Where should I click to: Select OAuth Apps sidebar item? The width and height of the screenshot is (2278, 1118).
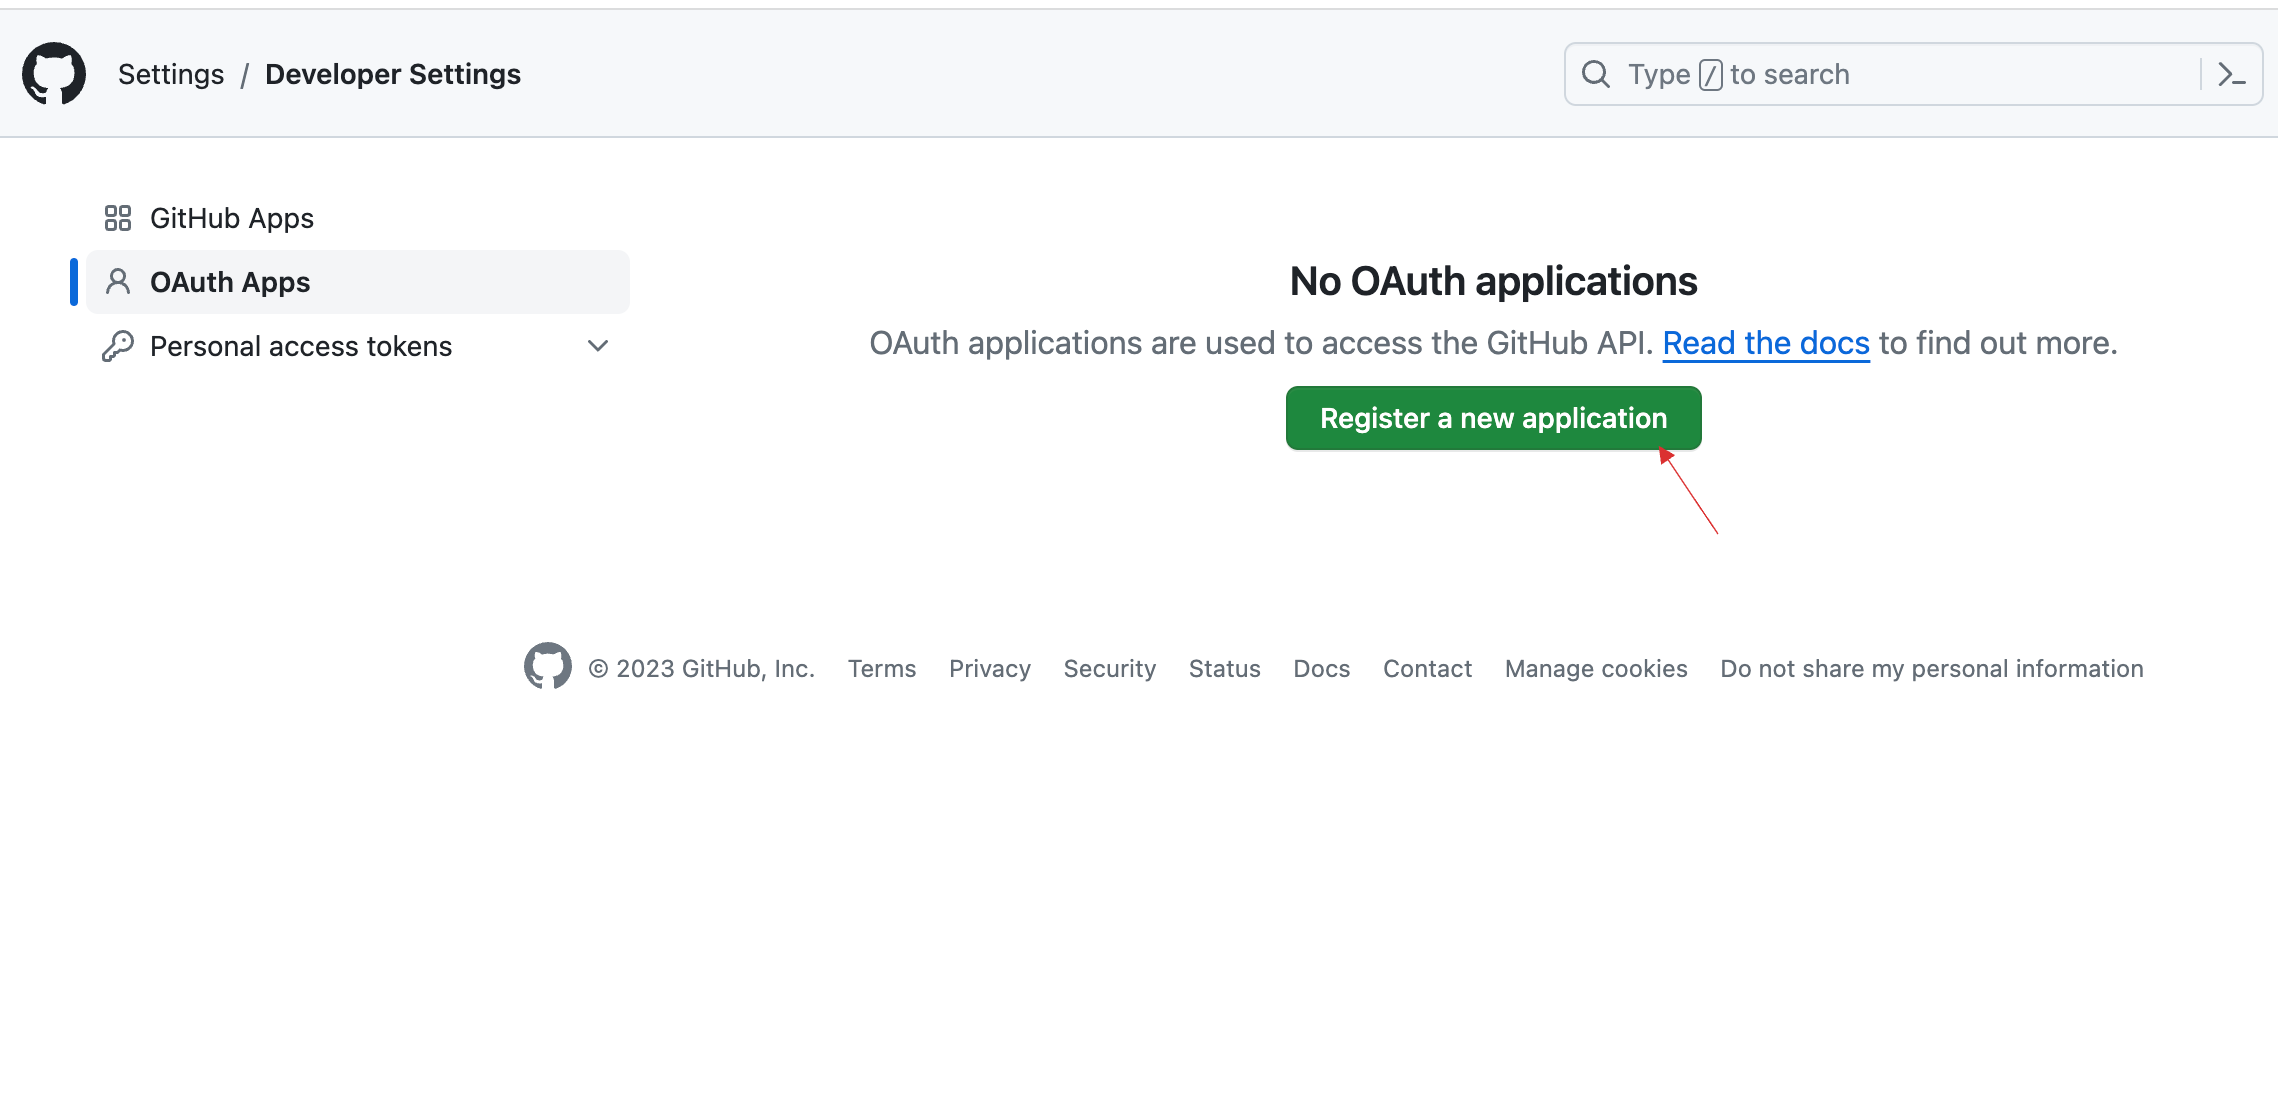click(x=358, y=282)
